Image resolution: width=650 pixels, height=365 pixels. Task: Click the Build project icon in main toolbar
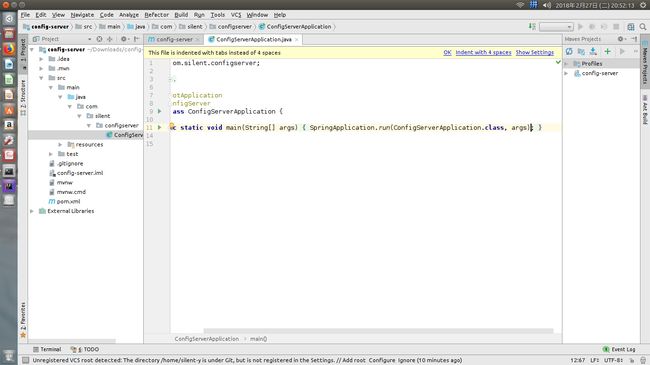point(532,27)
